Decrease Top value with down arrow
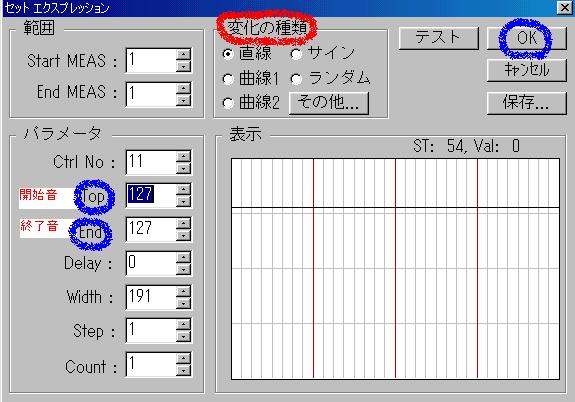The height and width of the screenshot is (402, 575). [x=183, y=201]
